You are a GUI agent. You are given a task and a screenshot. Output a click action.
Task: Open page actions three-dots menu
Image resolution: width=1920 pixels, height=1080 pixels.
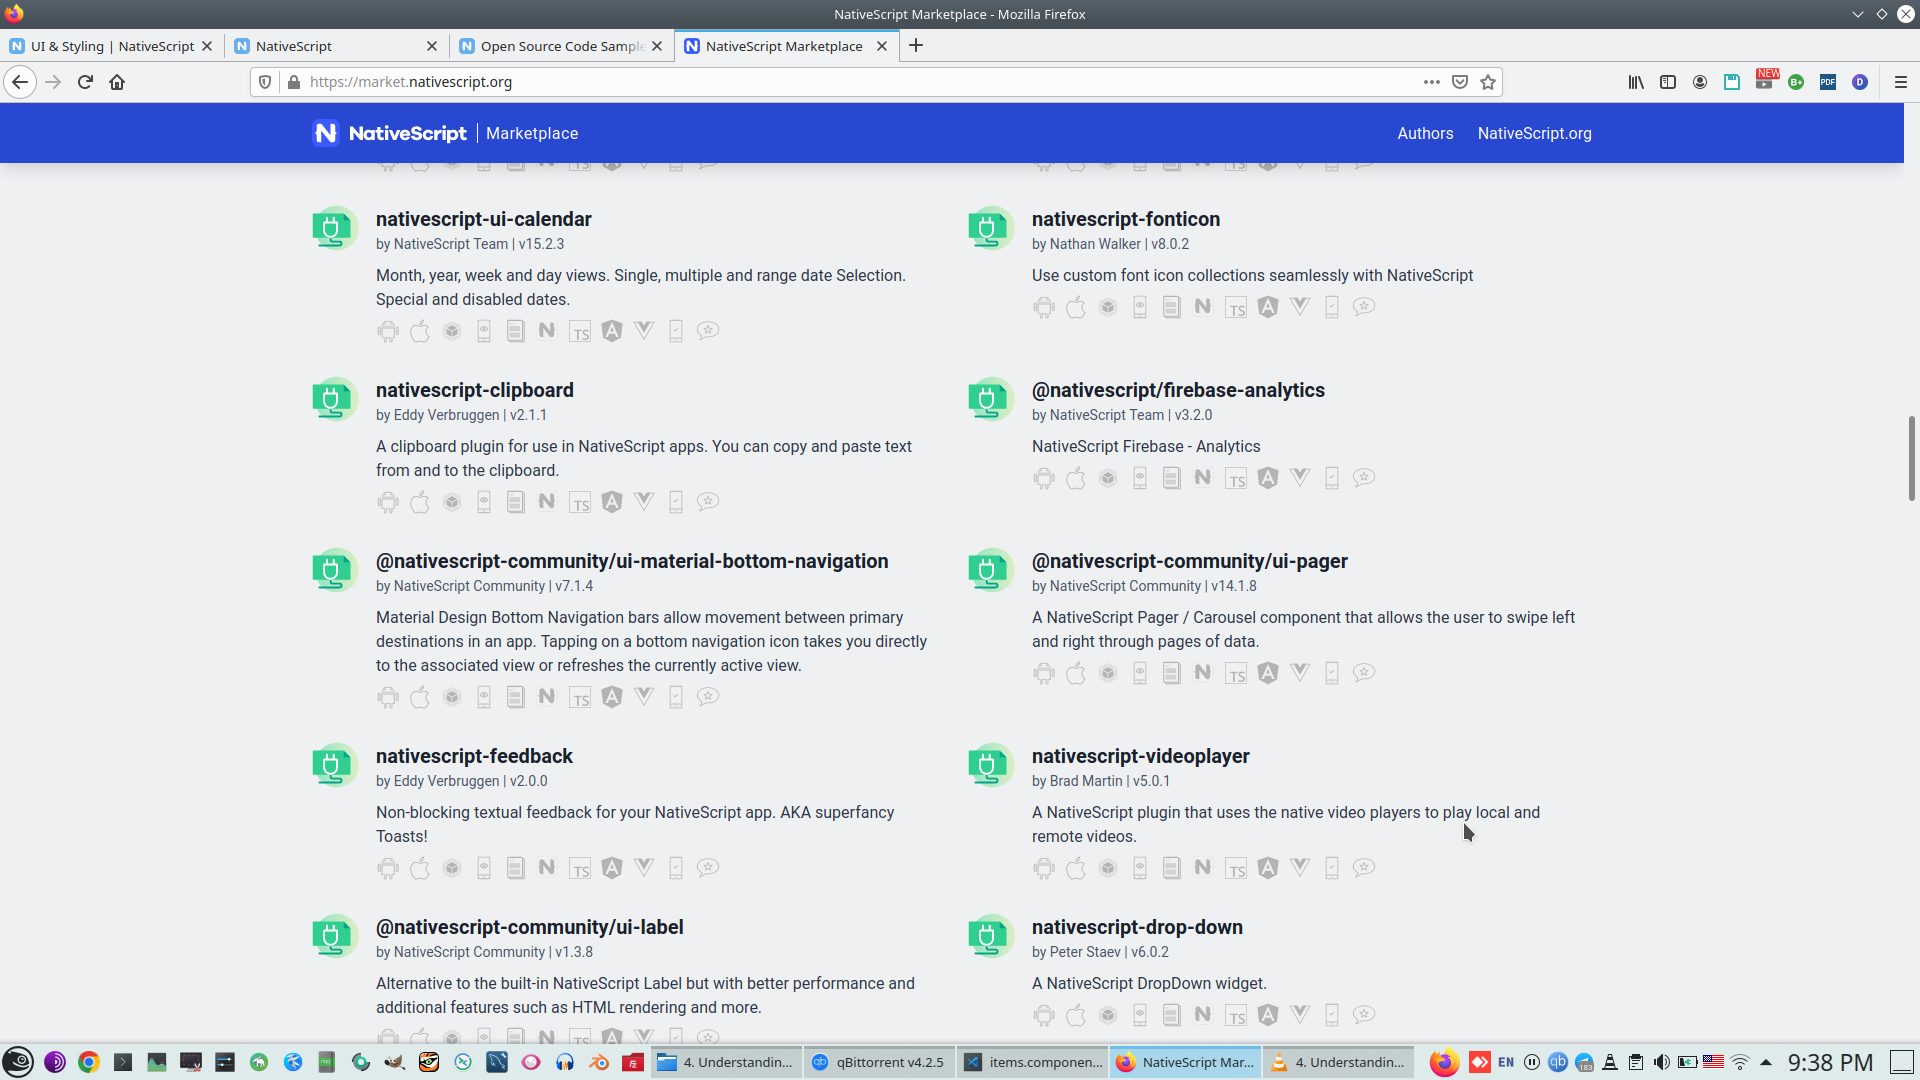(x=1432, y=82)
